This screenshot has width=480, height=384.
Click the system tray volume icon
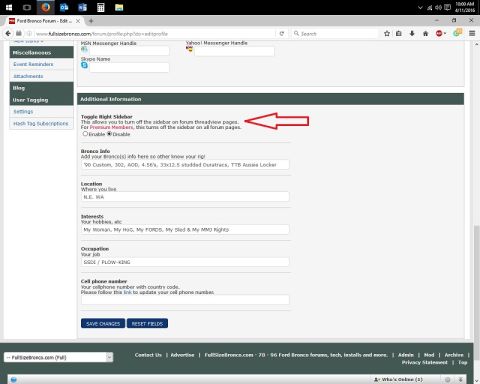tap(438, 7)
